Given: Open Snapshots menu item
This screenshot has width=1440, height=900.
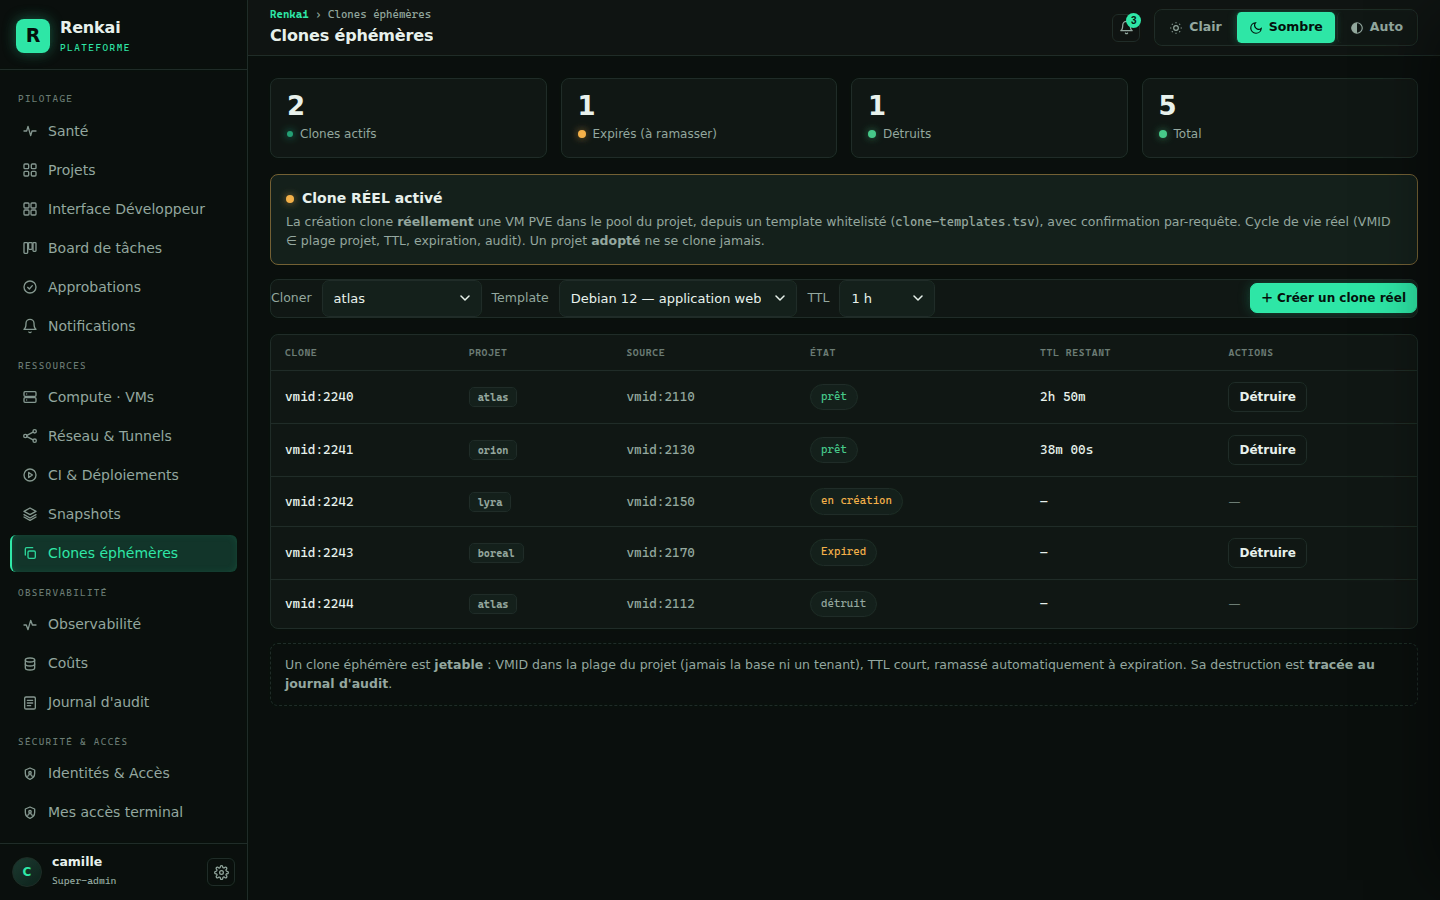Looking at the screenshot, I should coord(123,514).
